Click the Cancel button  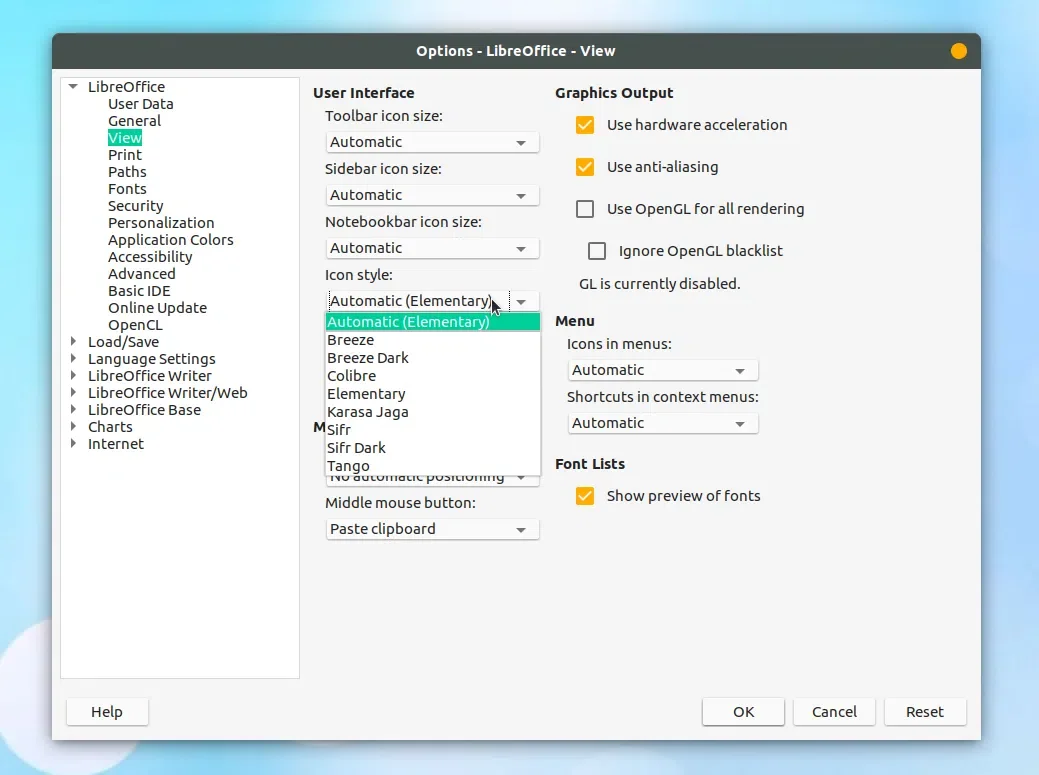[834, 712]
